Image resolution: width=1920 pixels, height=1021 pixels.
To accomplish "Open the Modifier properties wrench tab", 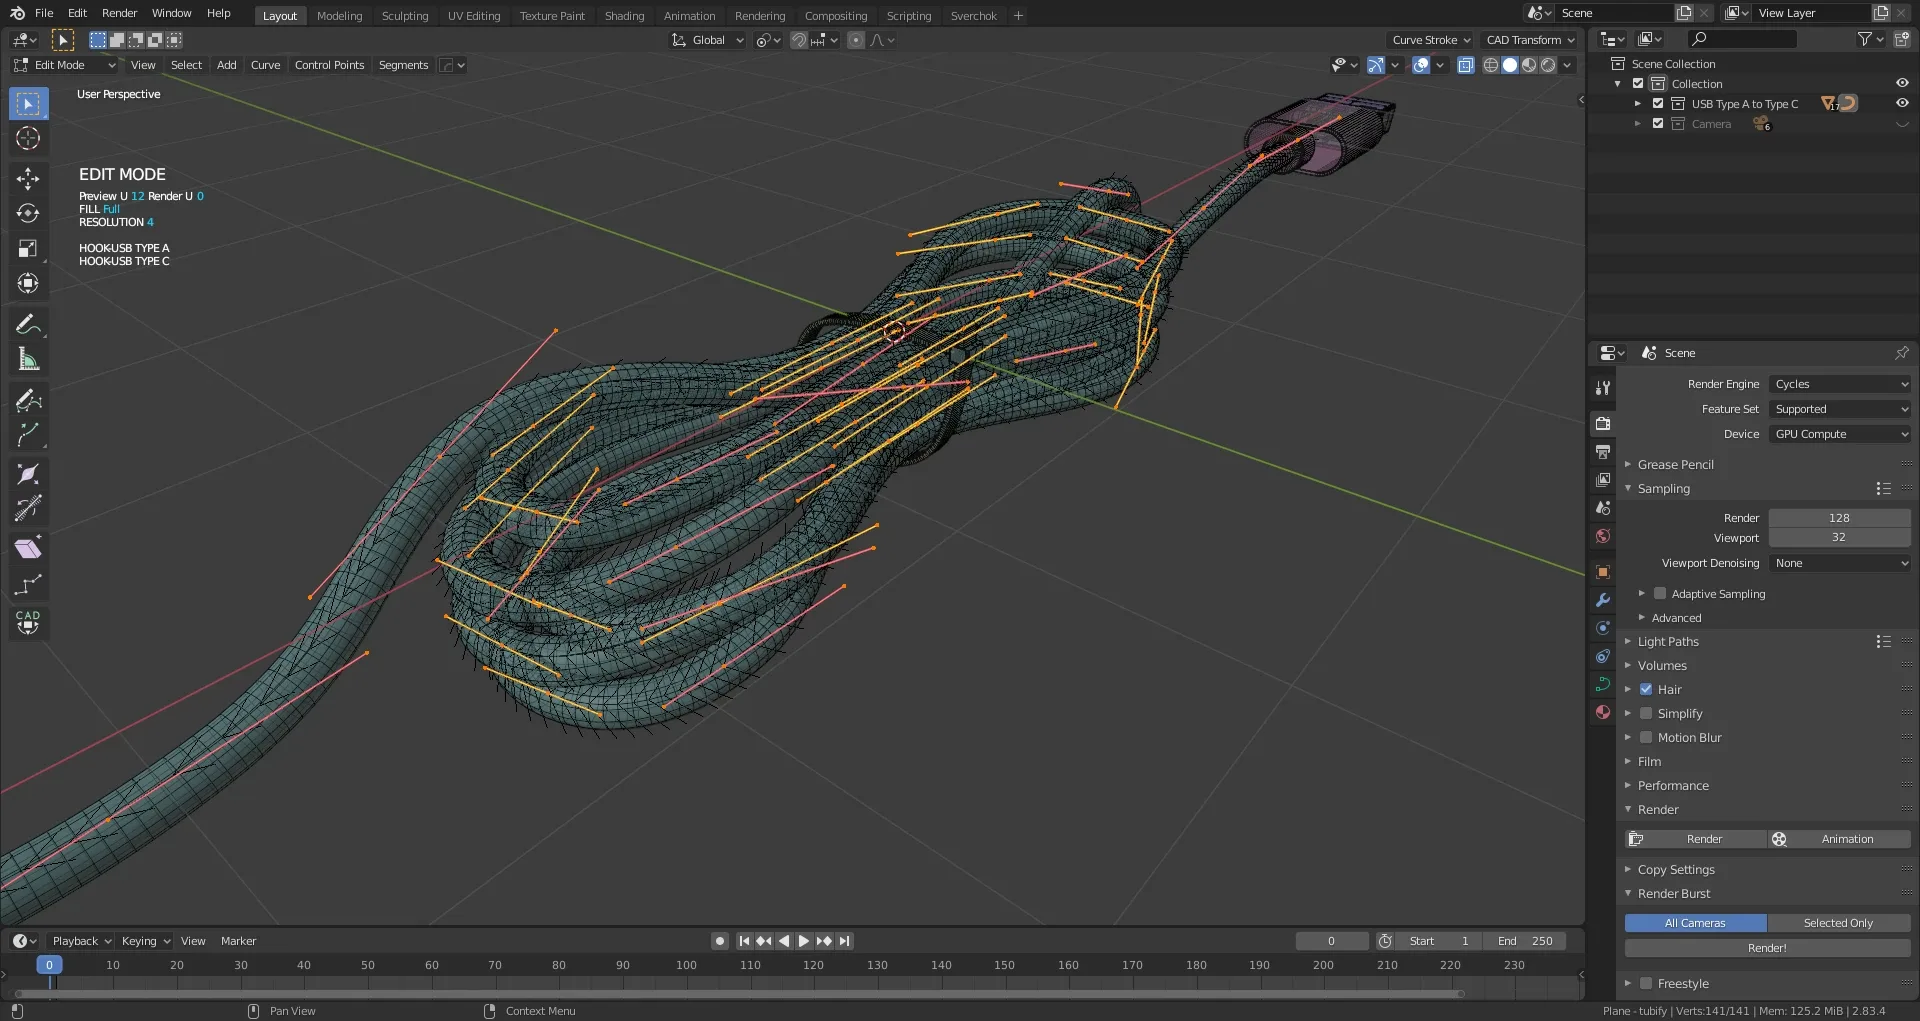I will (1603, 600).
